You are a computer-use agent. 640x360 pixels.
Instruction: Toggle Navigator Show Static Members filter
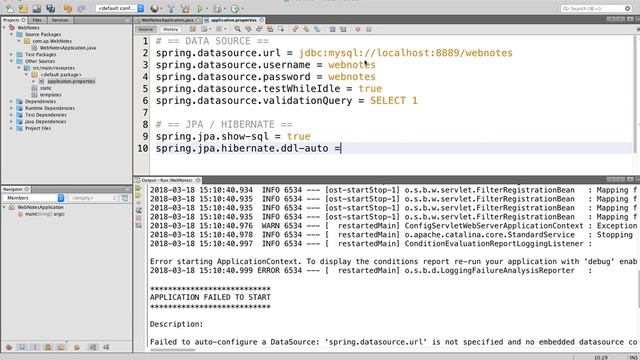tap(35, 347)
